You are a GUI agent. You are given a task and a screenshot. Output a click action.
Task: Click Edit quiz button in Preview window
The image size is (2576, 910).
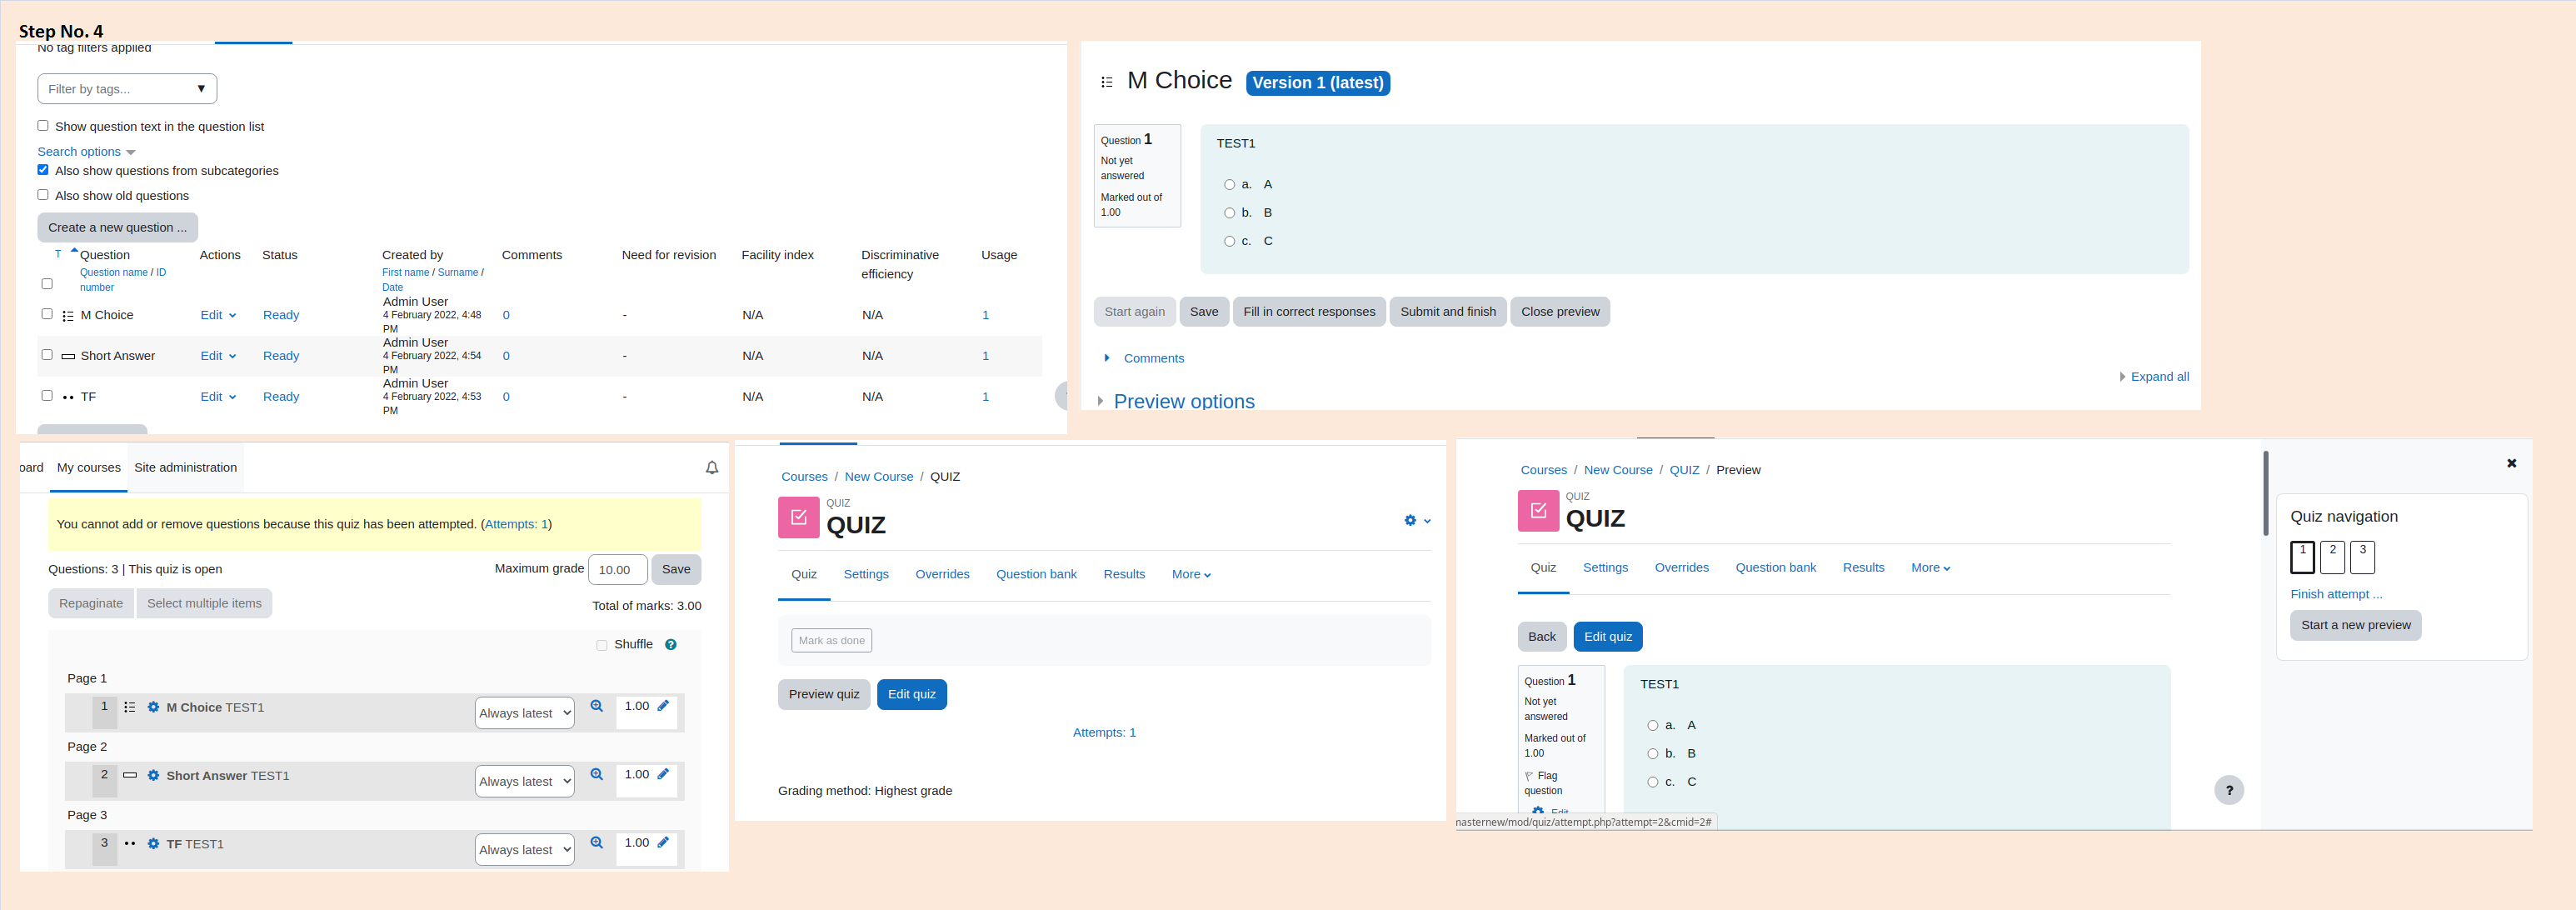click(x=1607, y=637)
